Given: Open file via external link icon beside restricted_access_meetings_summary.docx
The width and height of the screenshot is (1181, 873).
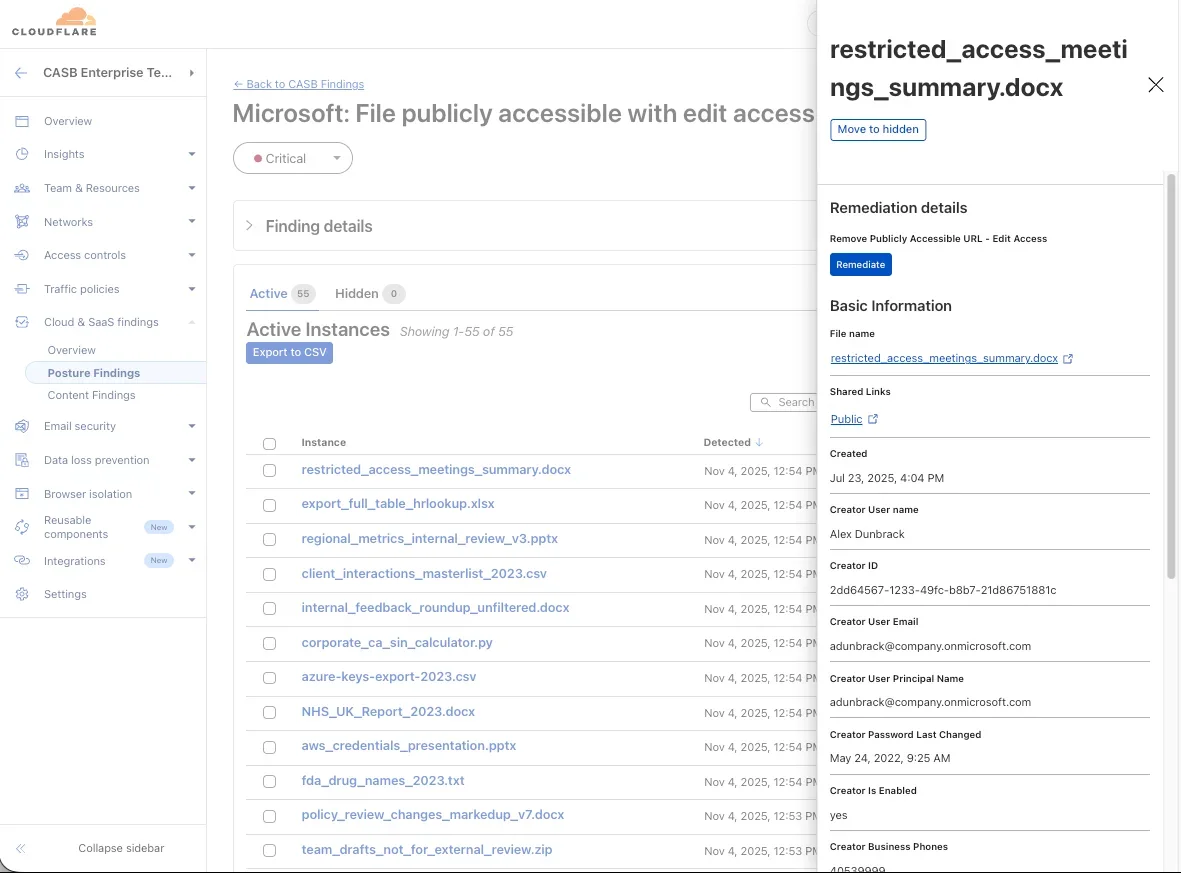Looking at the screenshot, I should (x=1068, y=357).
